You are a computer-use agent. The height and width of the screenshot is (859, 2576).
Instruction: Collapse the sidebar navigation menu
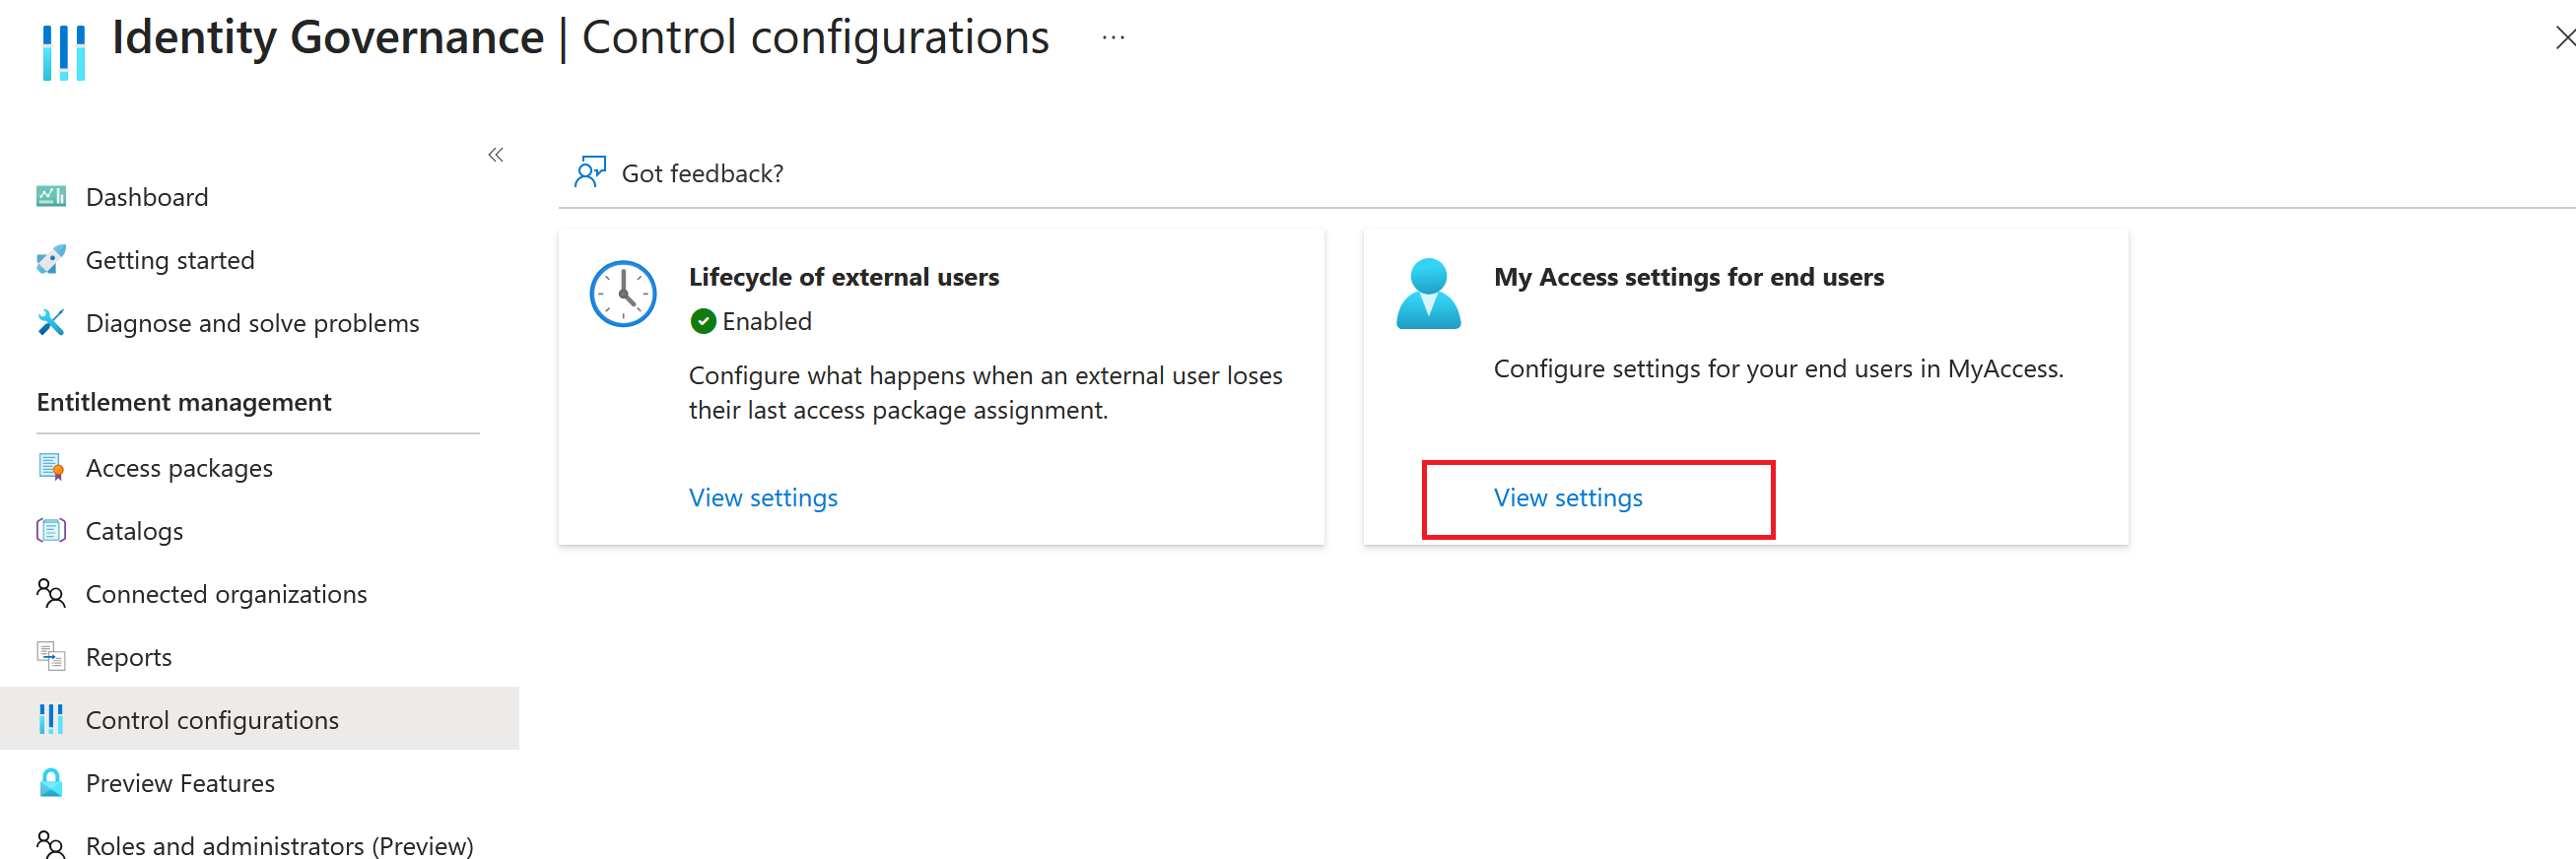(496, 155)
